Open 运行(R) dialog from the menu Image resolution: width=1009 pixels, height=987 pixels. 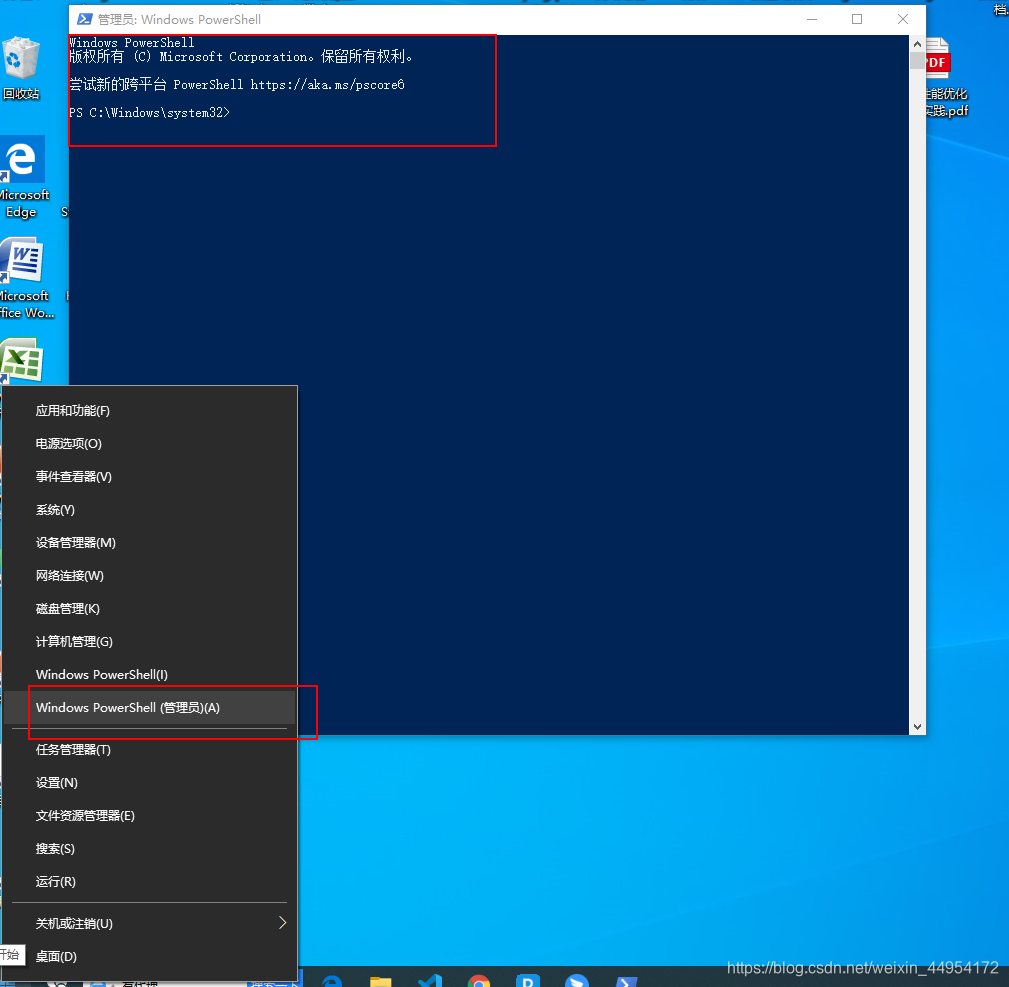click(x=150, y=881)
